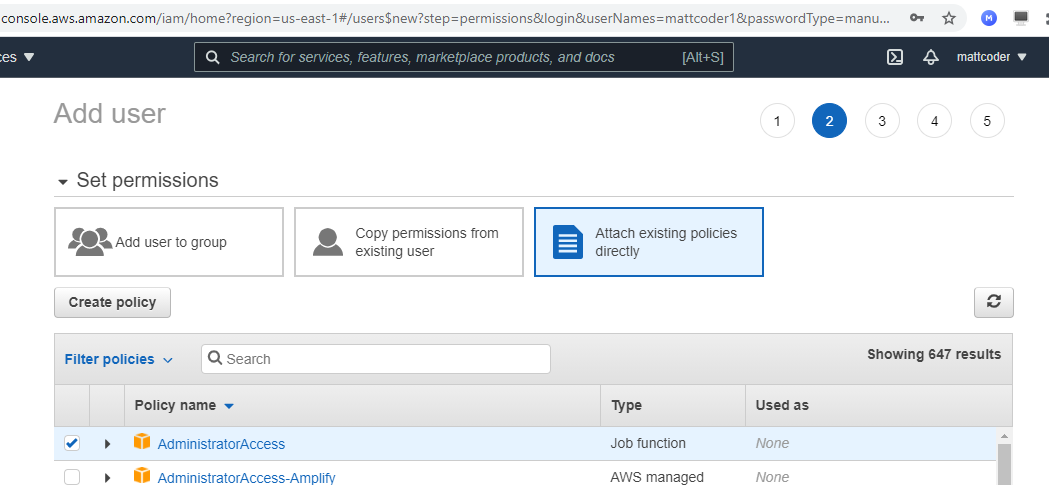Jump to wizard step 3
1049x485 pixels.
(x=882, y=121)
